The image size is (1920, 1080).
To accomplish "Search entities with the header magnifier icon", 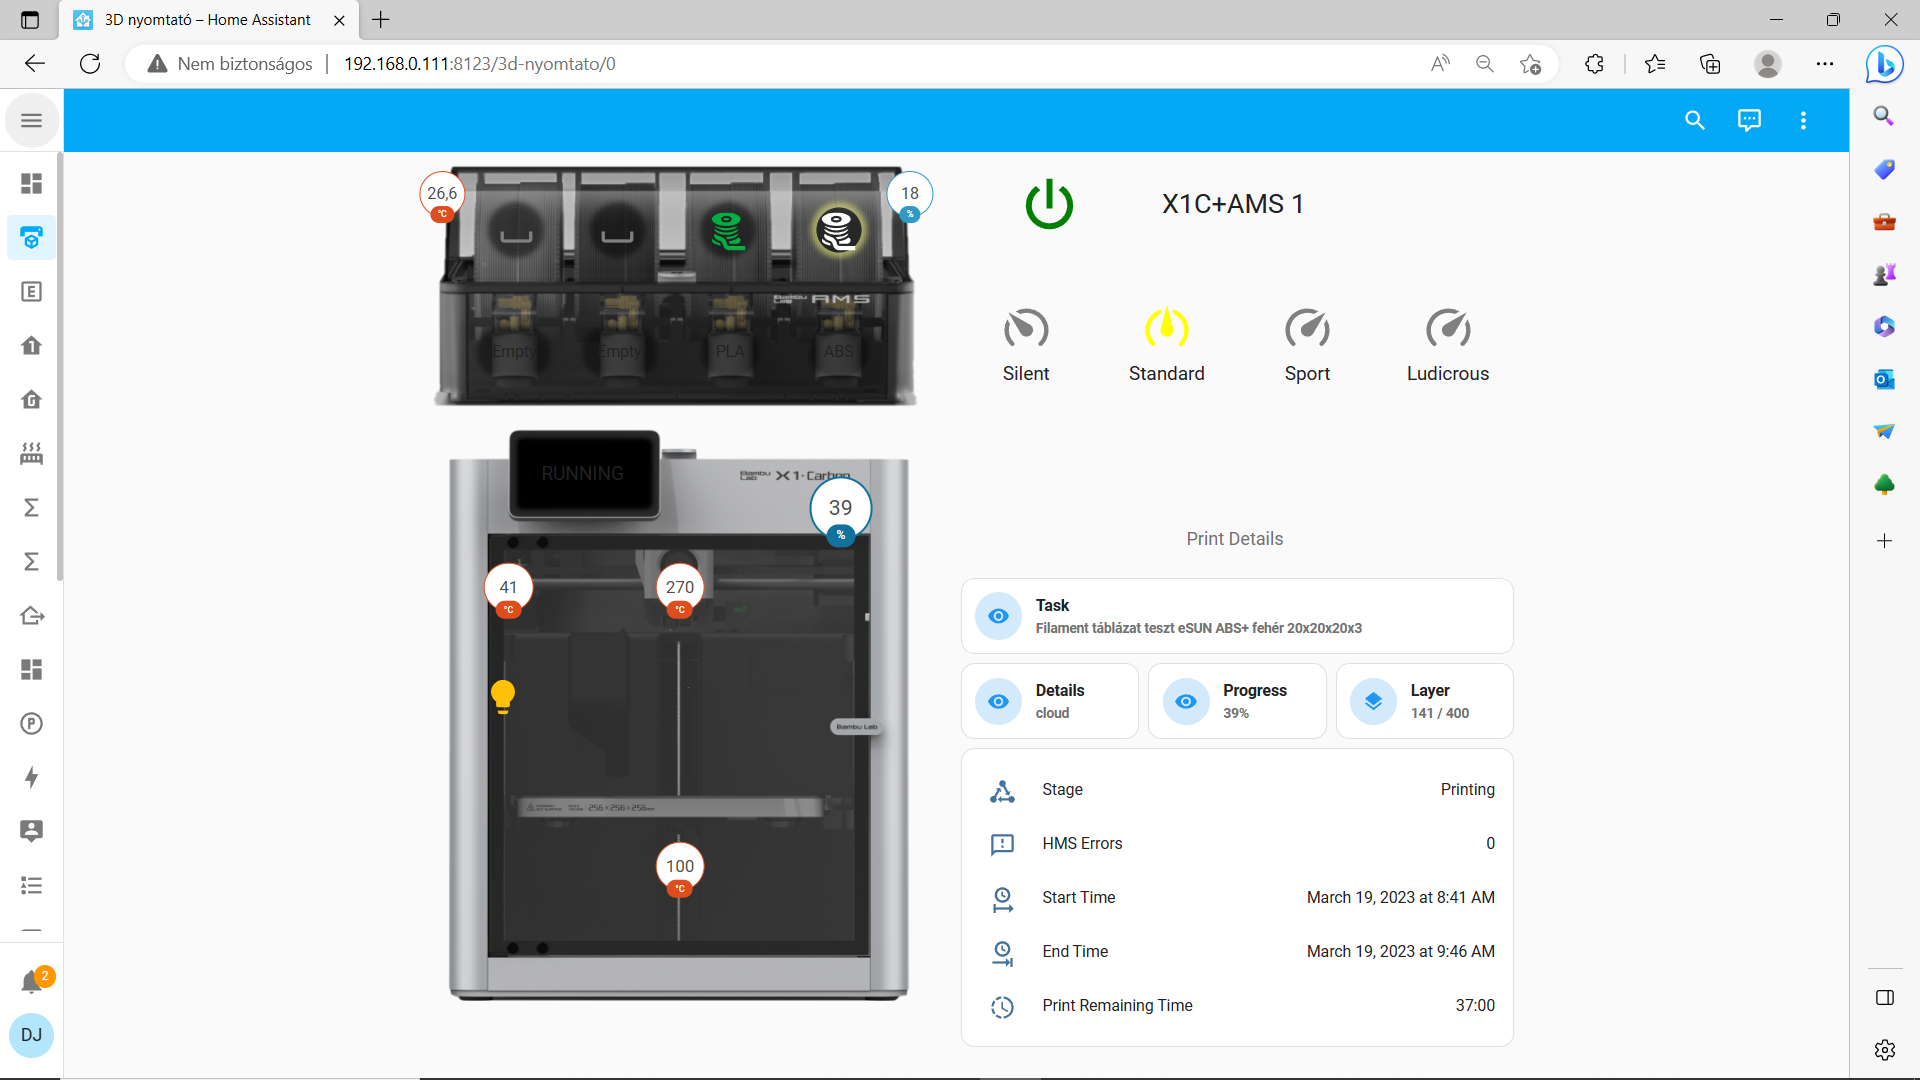I will 1694,120.
